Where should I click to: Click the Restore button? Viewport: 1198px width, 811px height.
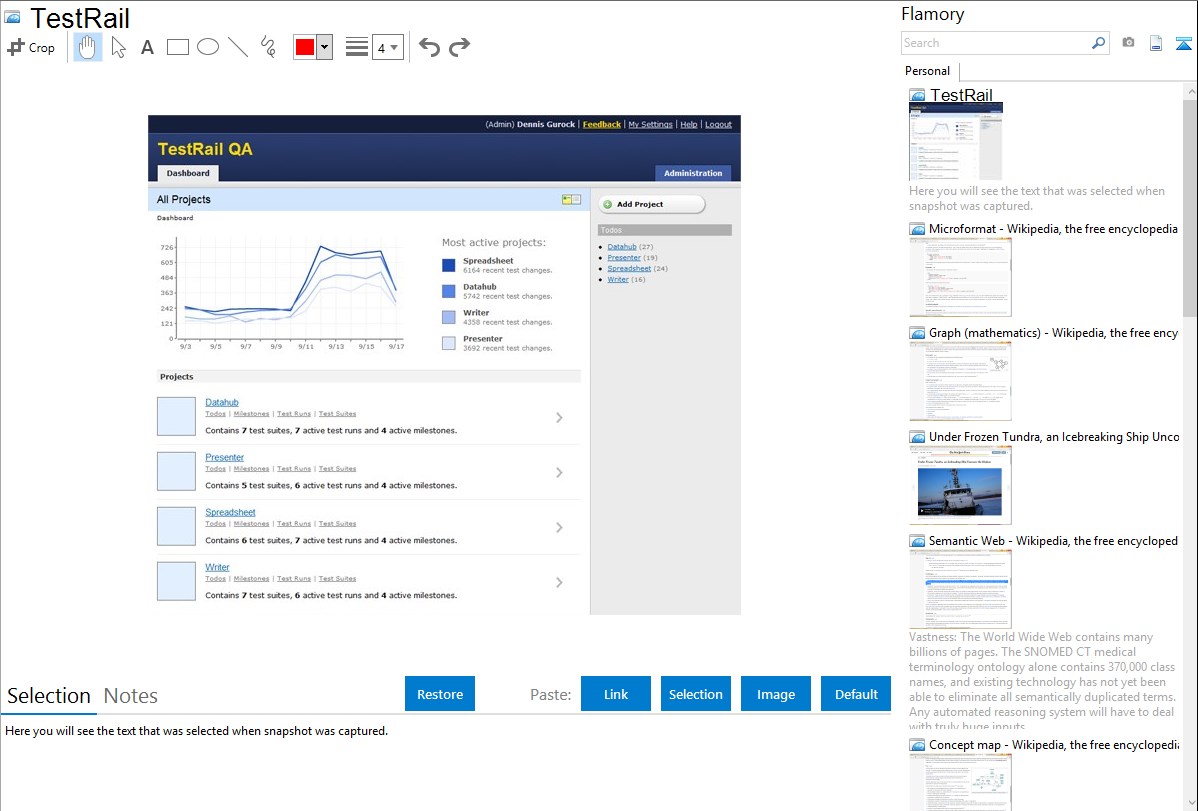tap(440, 694)
